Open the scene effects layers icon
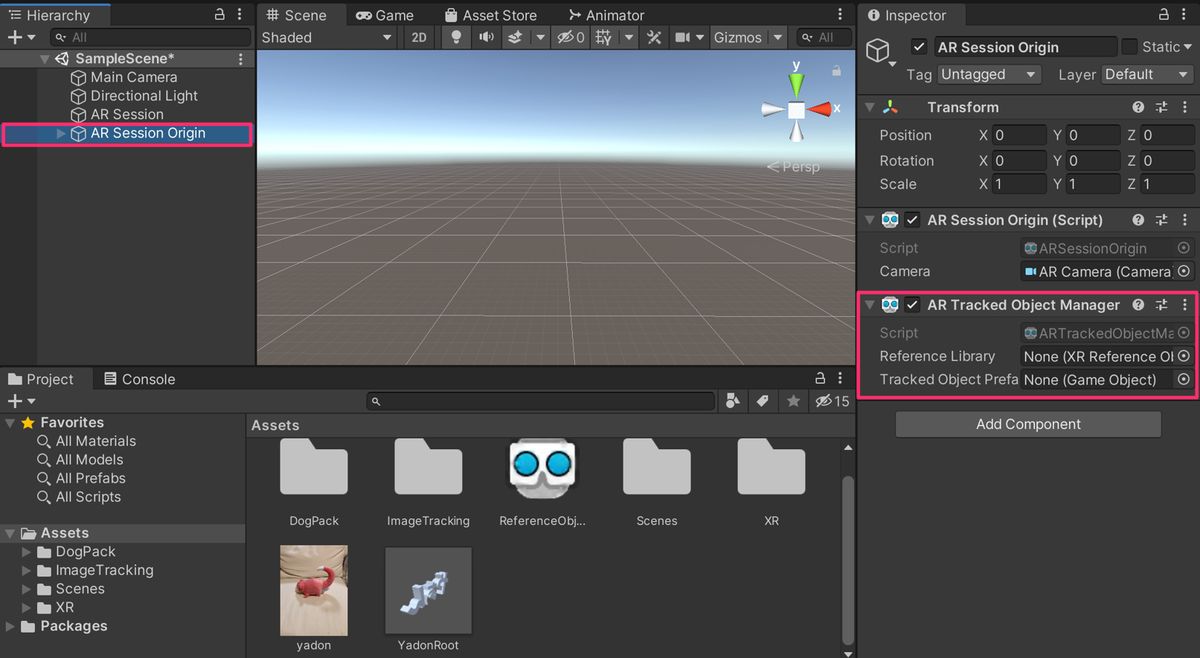This screenshot has width=1200, height=658. [x=515, y=37]
